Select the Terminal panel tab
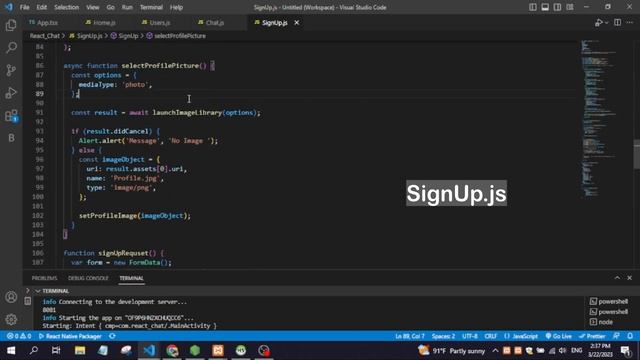This screenshot has height=360, width=640. (x=131, y=278)
